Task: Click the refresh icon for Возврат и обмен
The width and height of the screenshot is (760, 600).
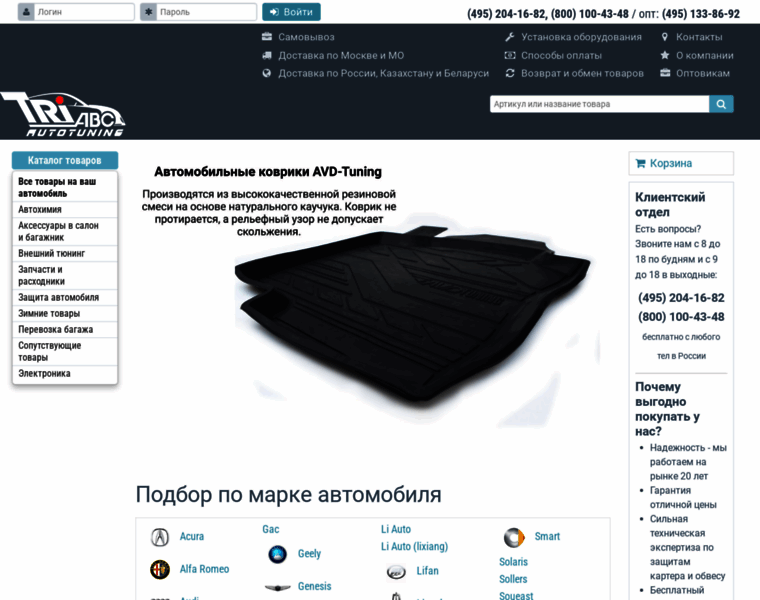Action: point(509,73)
